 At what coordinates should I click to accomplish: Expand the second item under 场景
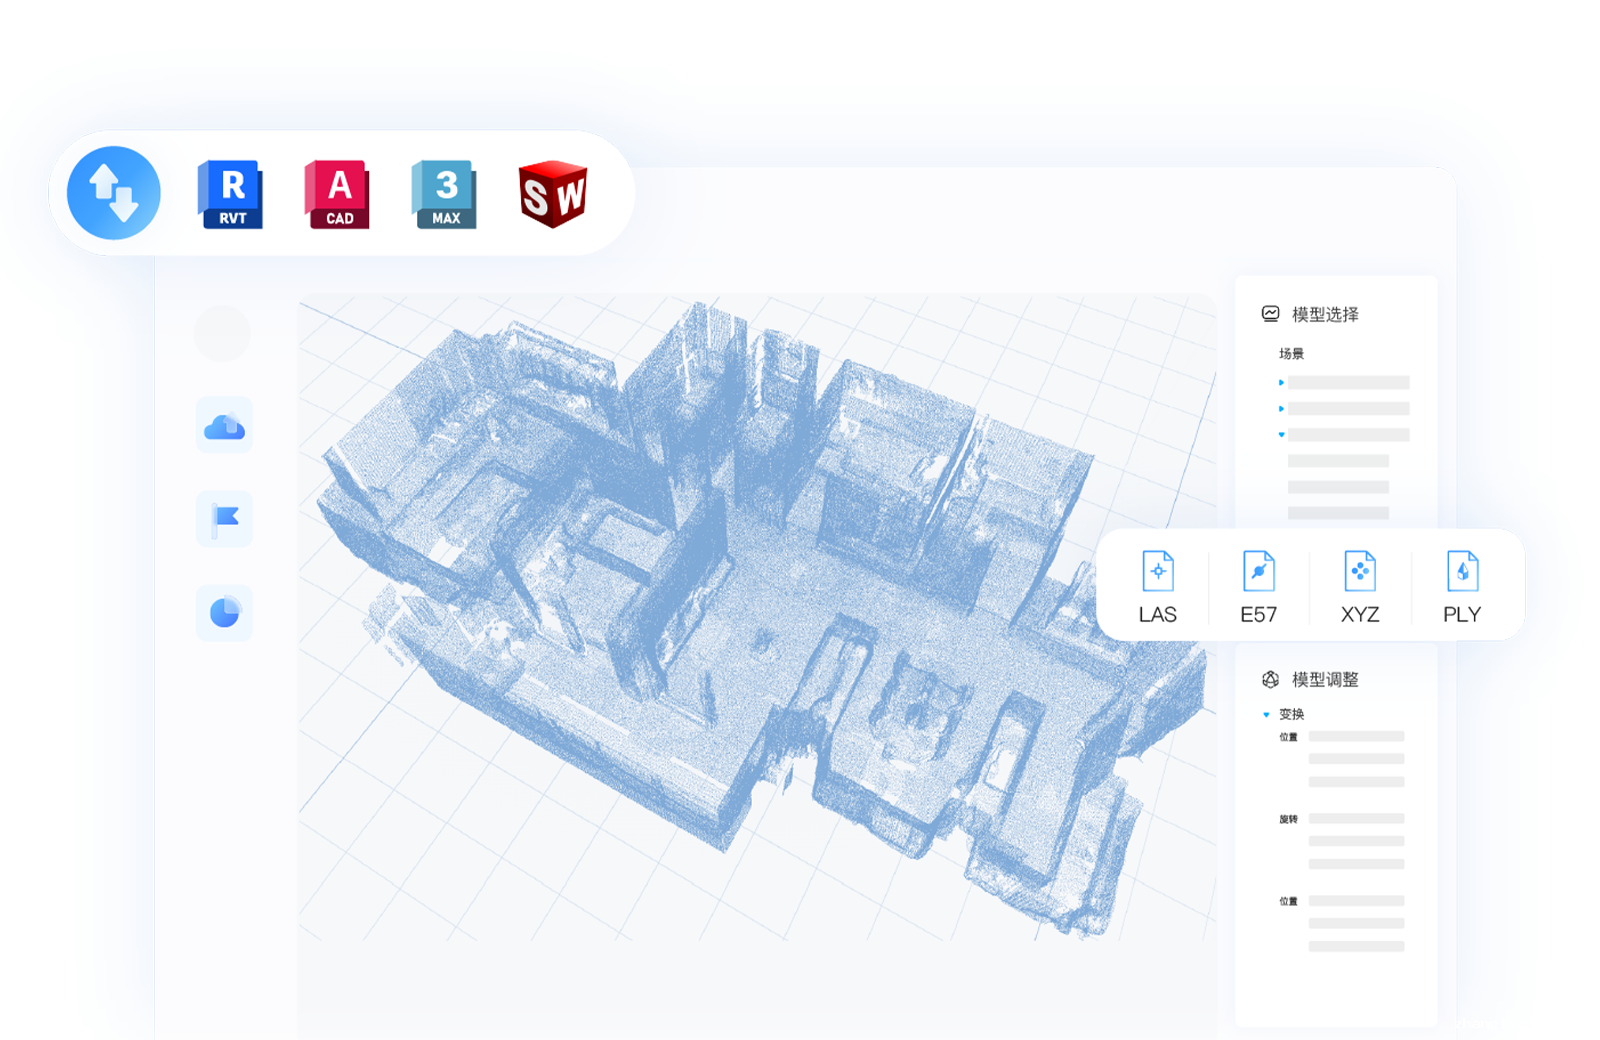1281,409
